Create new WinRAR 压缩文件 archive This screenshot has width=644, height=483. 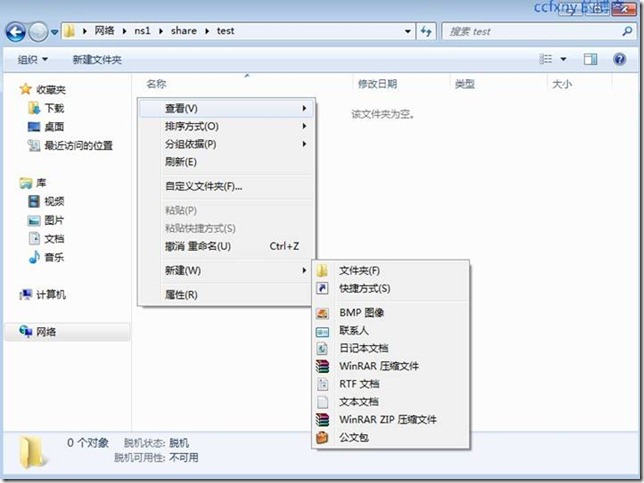click(x=391, y=366)
